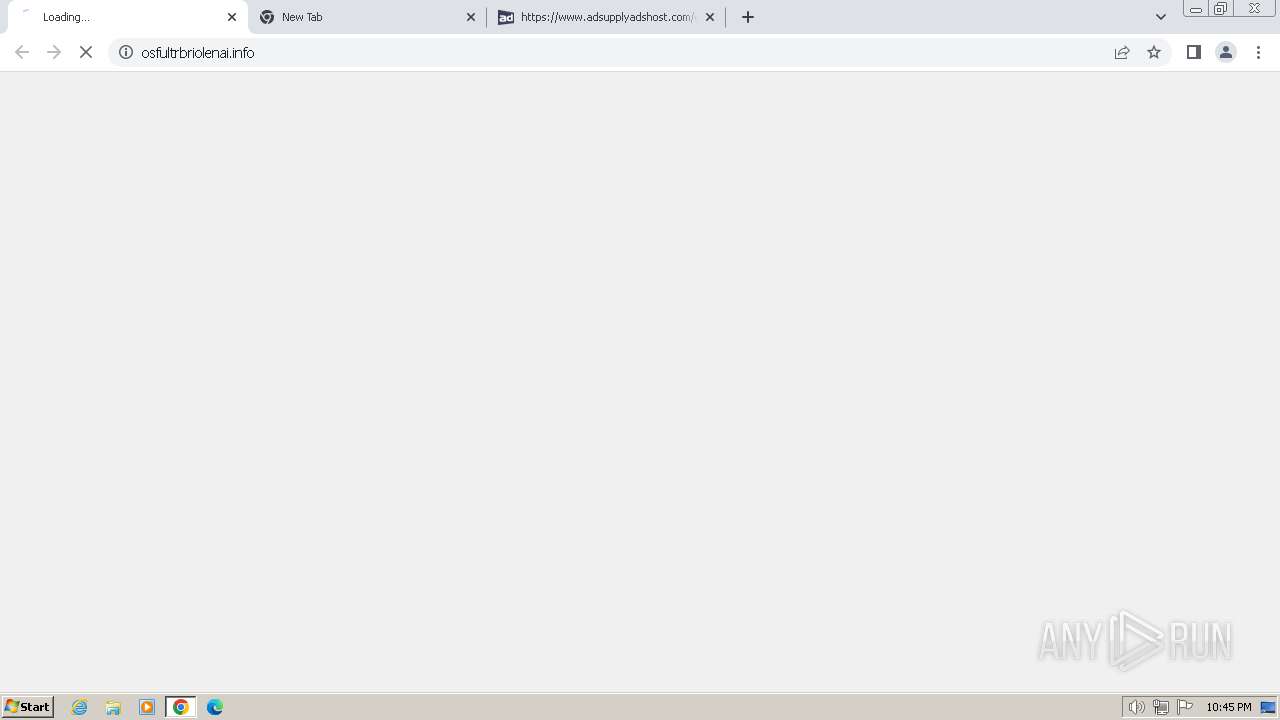Close the adsupplyadshost.com tab

click(710, 17)
